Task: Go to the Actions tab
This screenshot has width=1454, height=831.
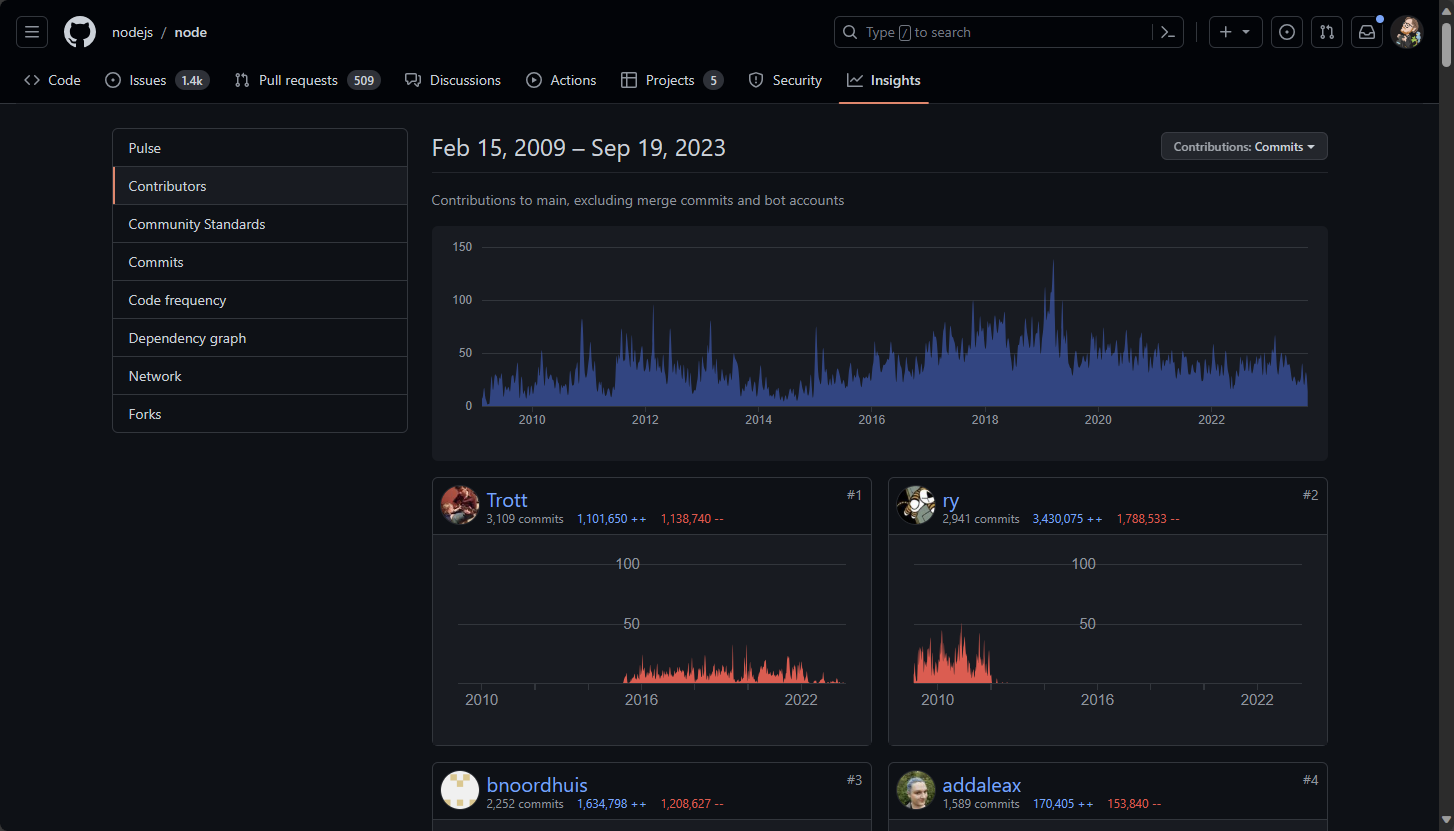Action: (x=561, y=80)
